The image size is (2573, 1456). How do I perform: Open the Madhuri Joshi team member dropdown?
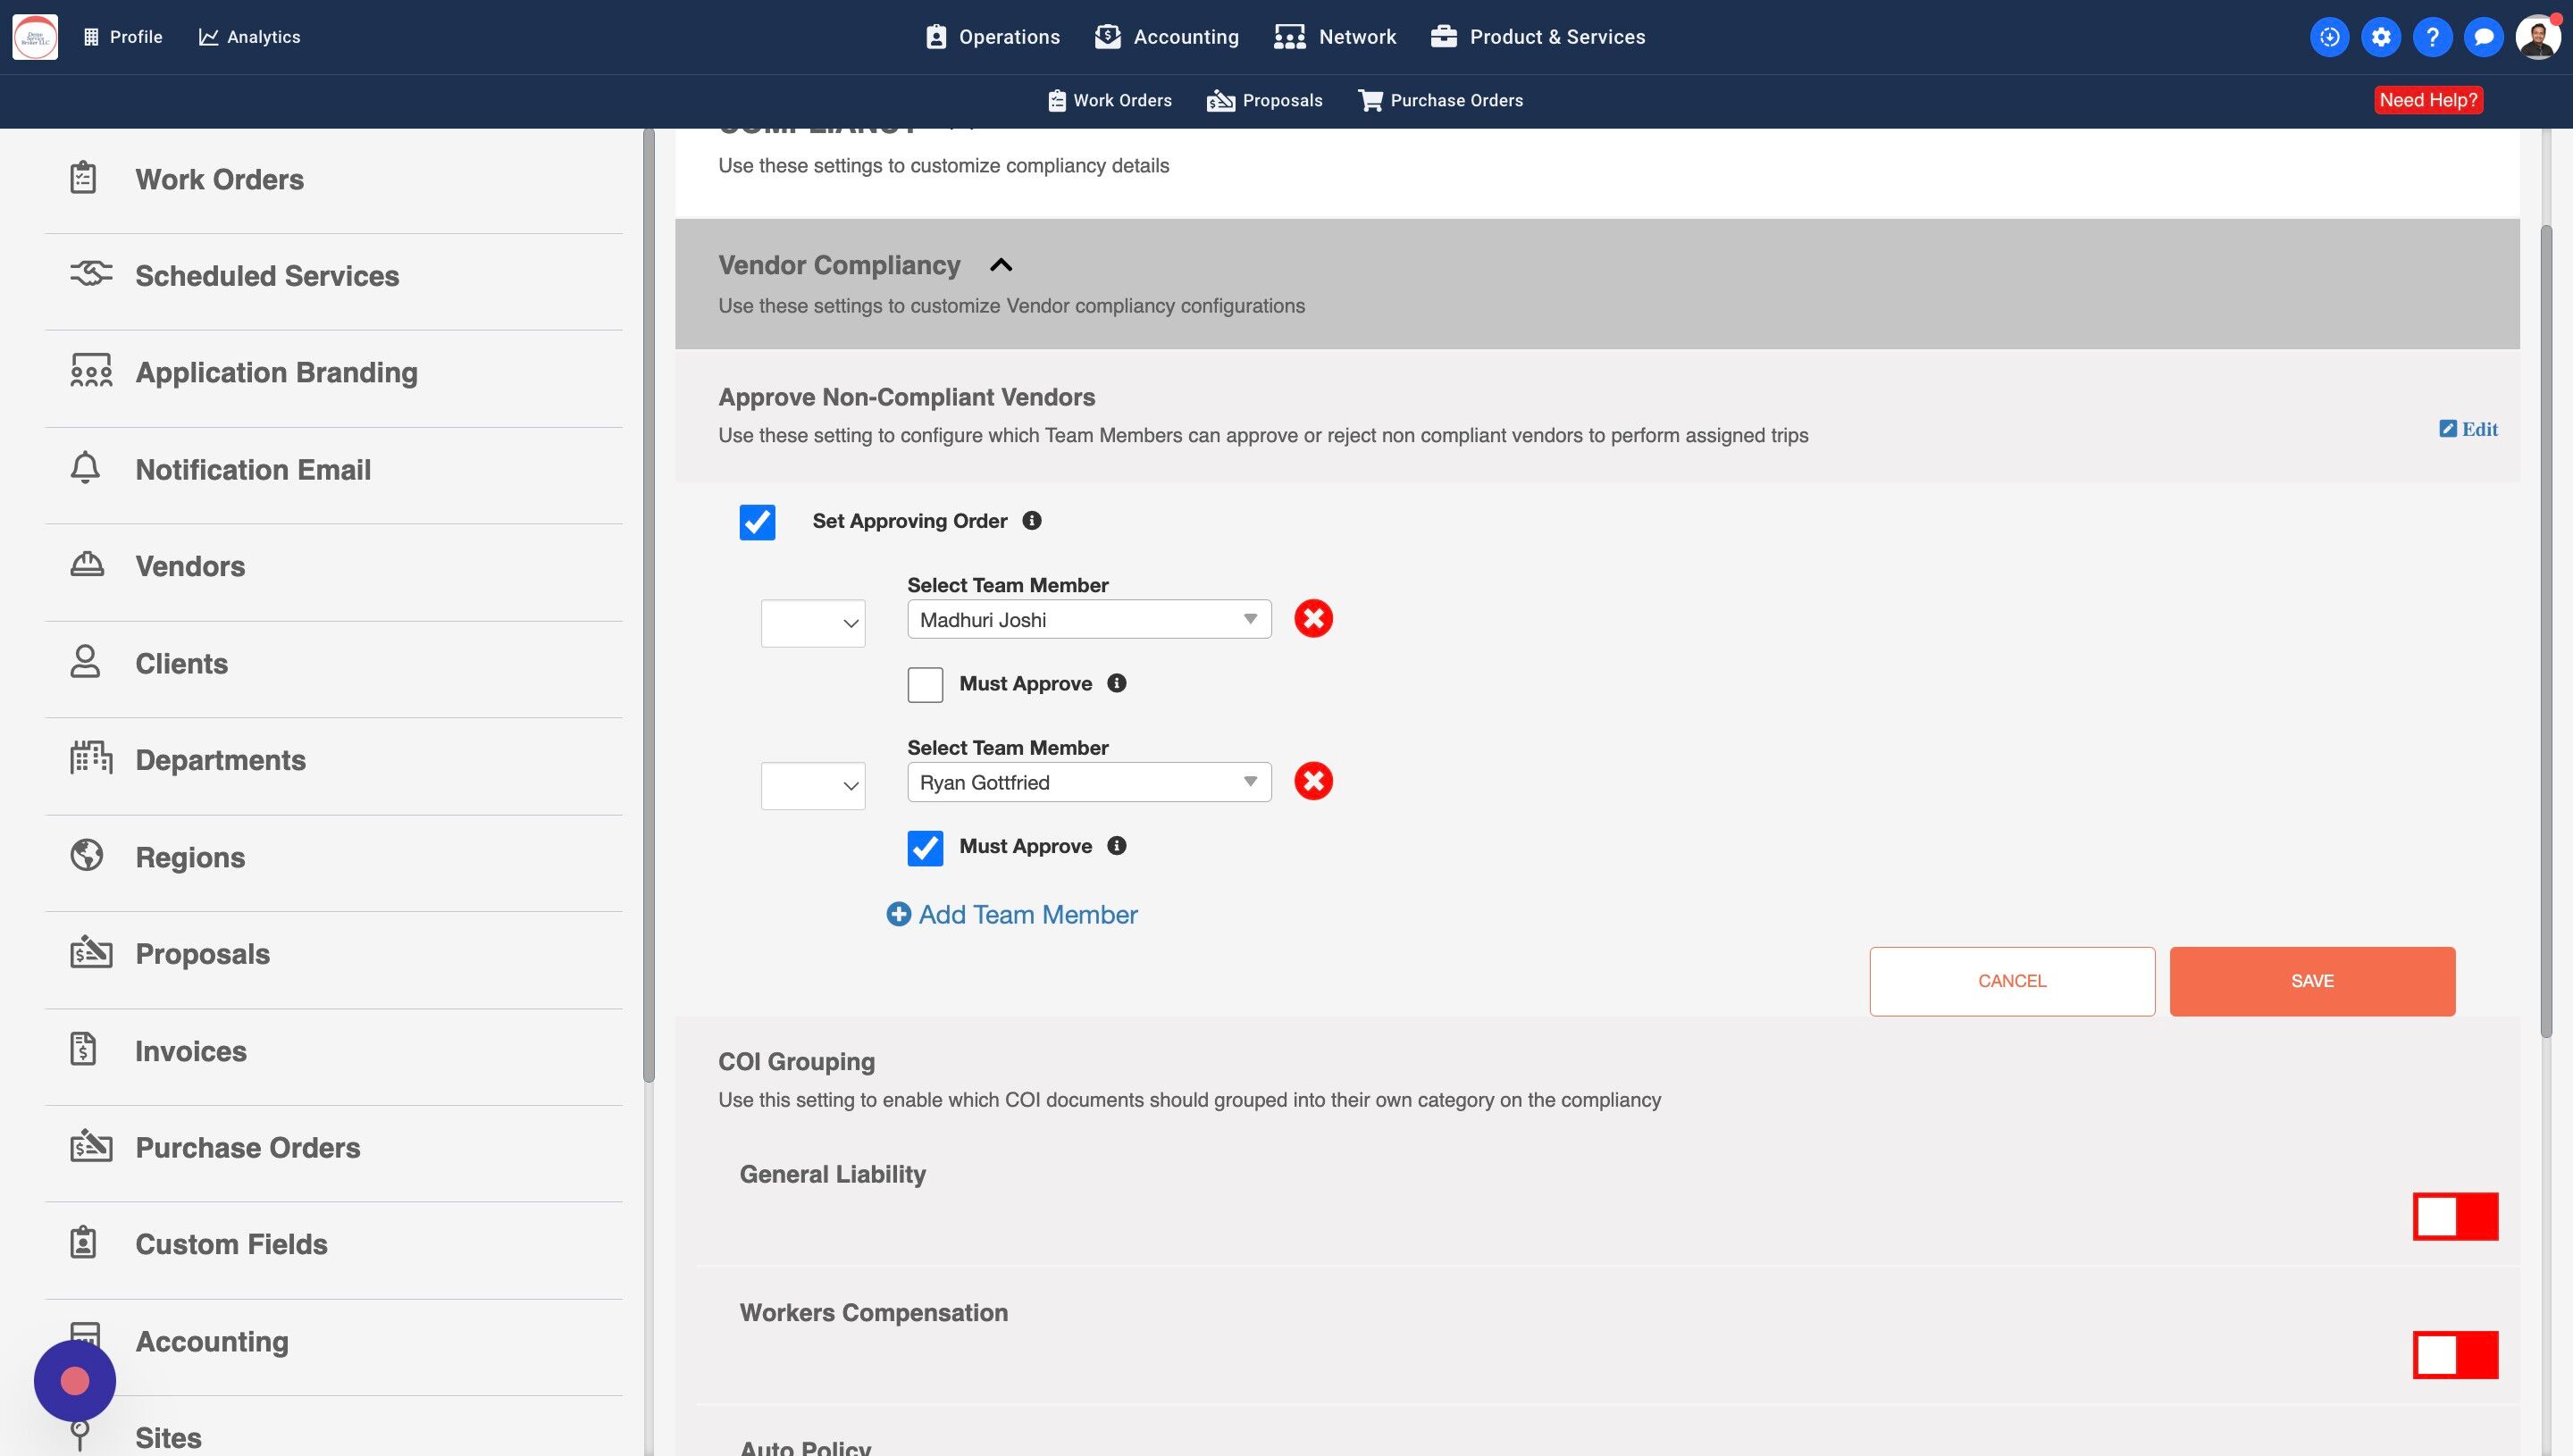(1088, 619)
